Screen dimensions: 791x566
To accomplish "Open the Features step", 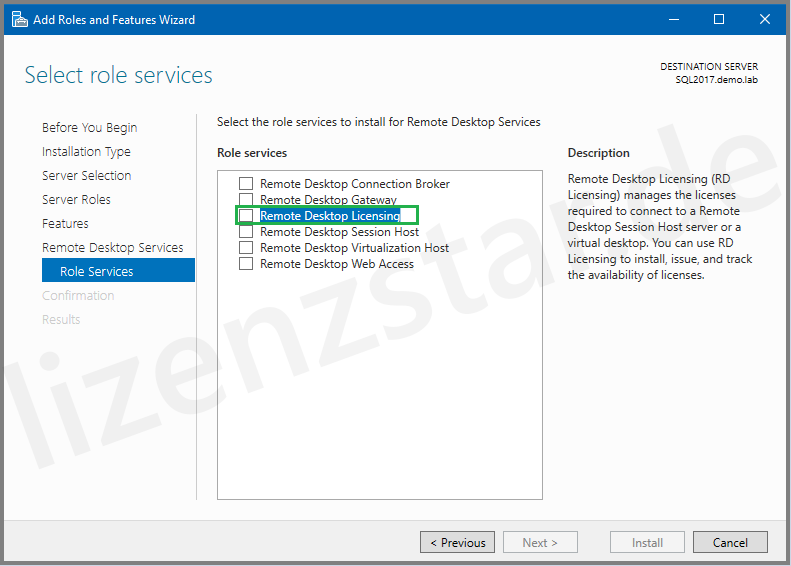I will coord(65,224).
